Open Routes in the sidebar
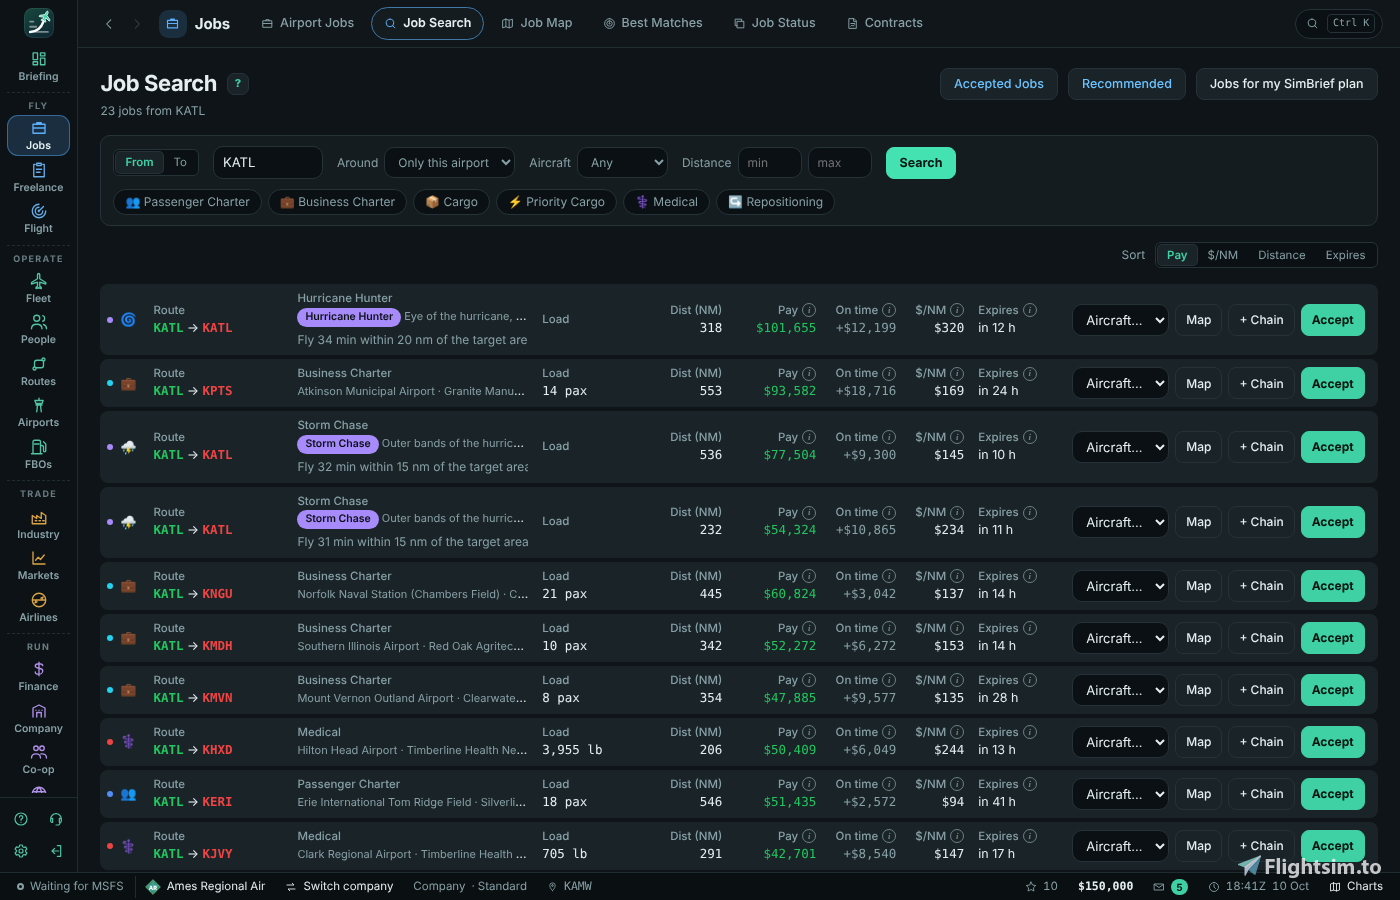The height and width of the screenshot is (900, 1400). pyautogui.click(x=38, y=371)
